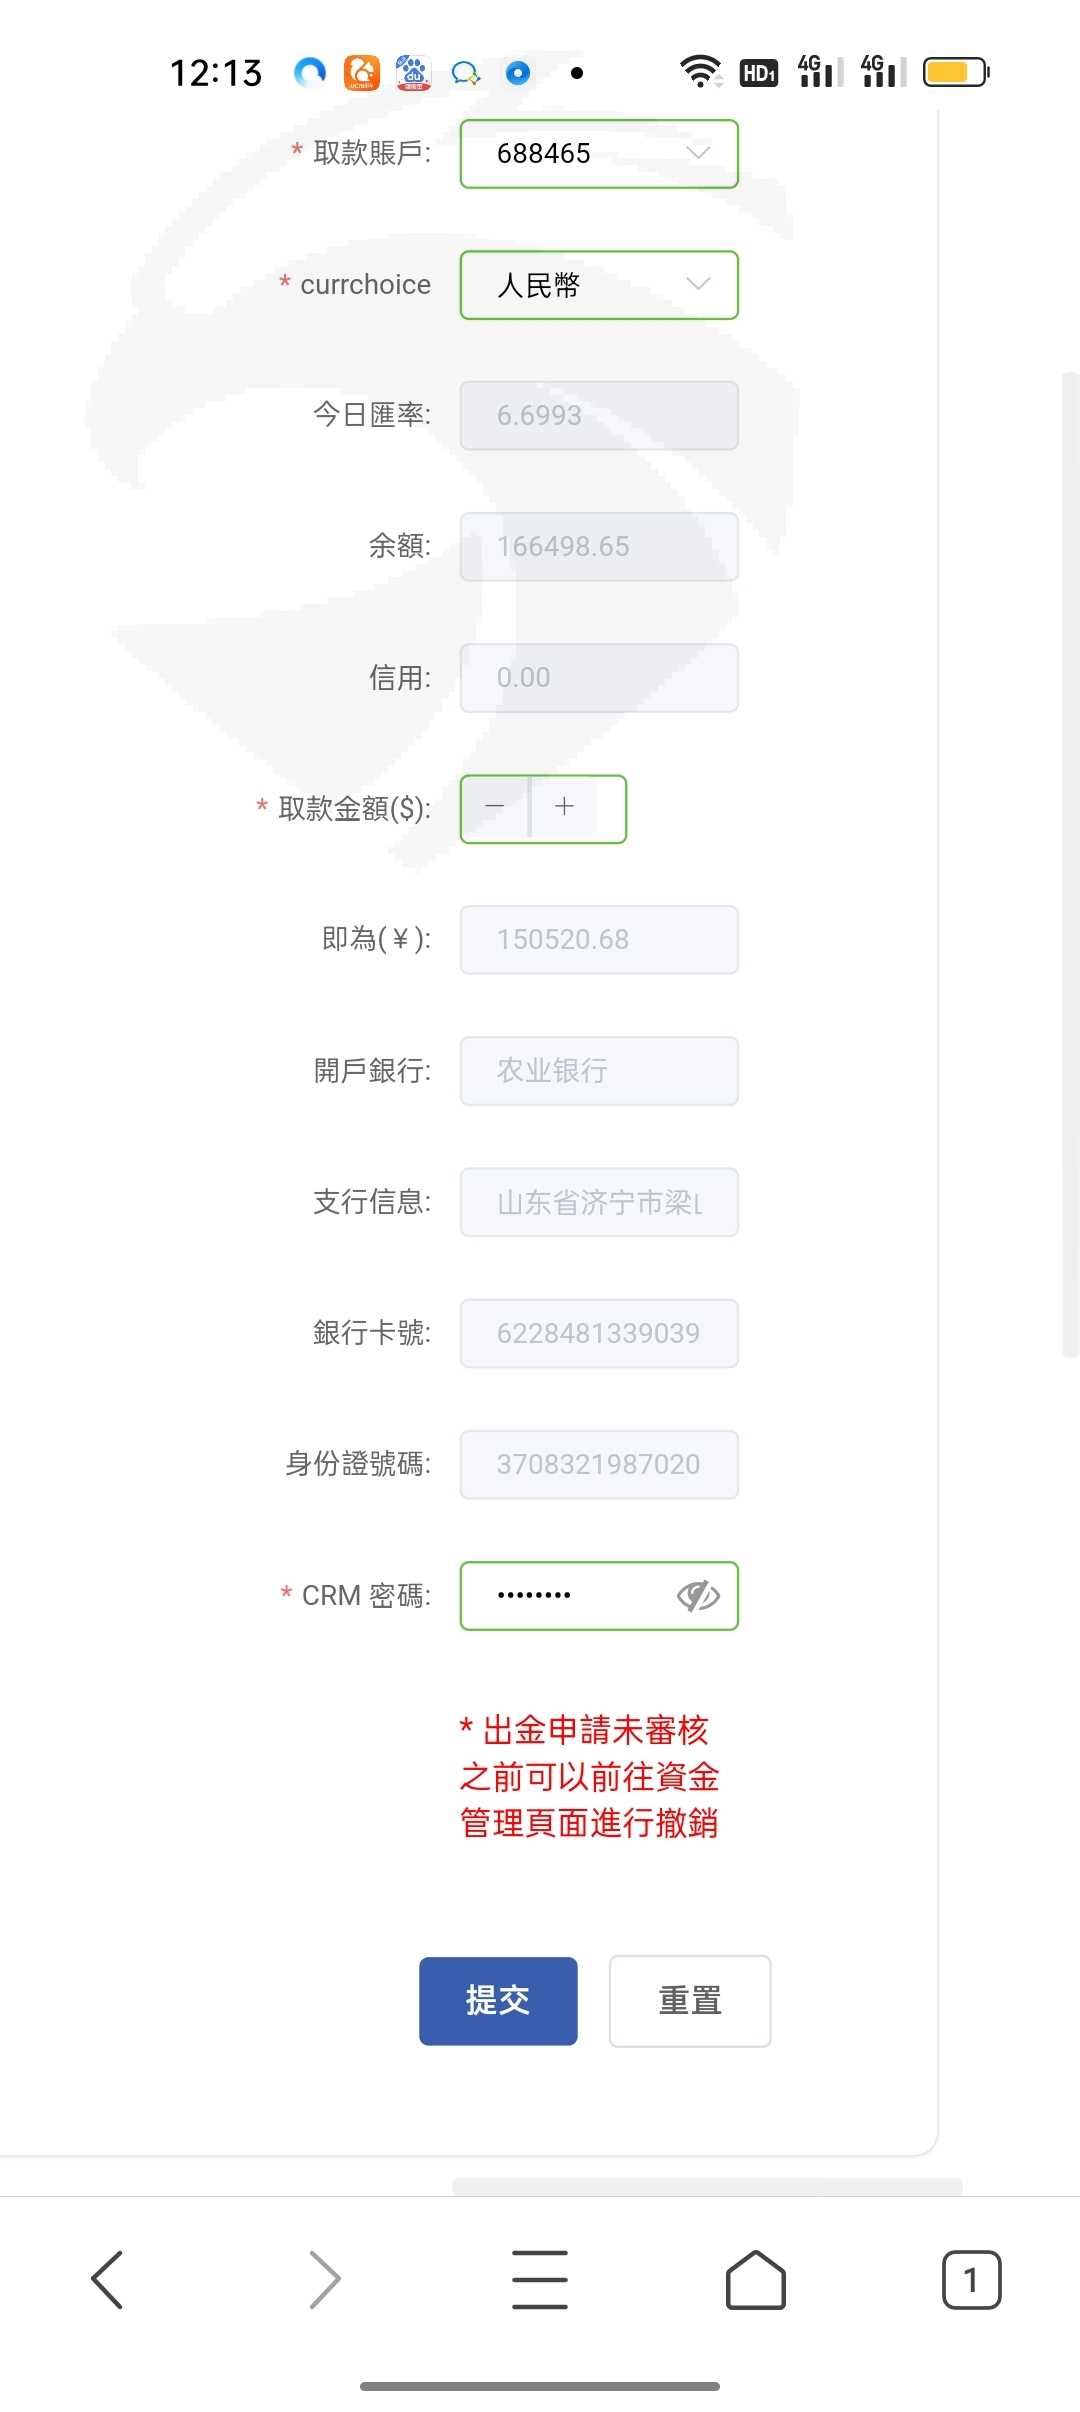1080x2412 pixels.
Task: Decrease withdrawal amount with minus button
Action: point(495,807)
